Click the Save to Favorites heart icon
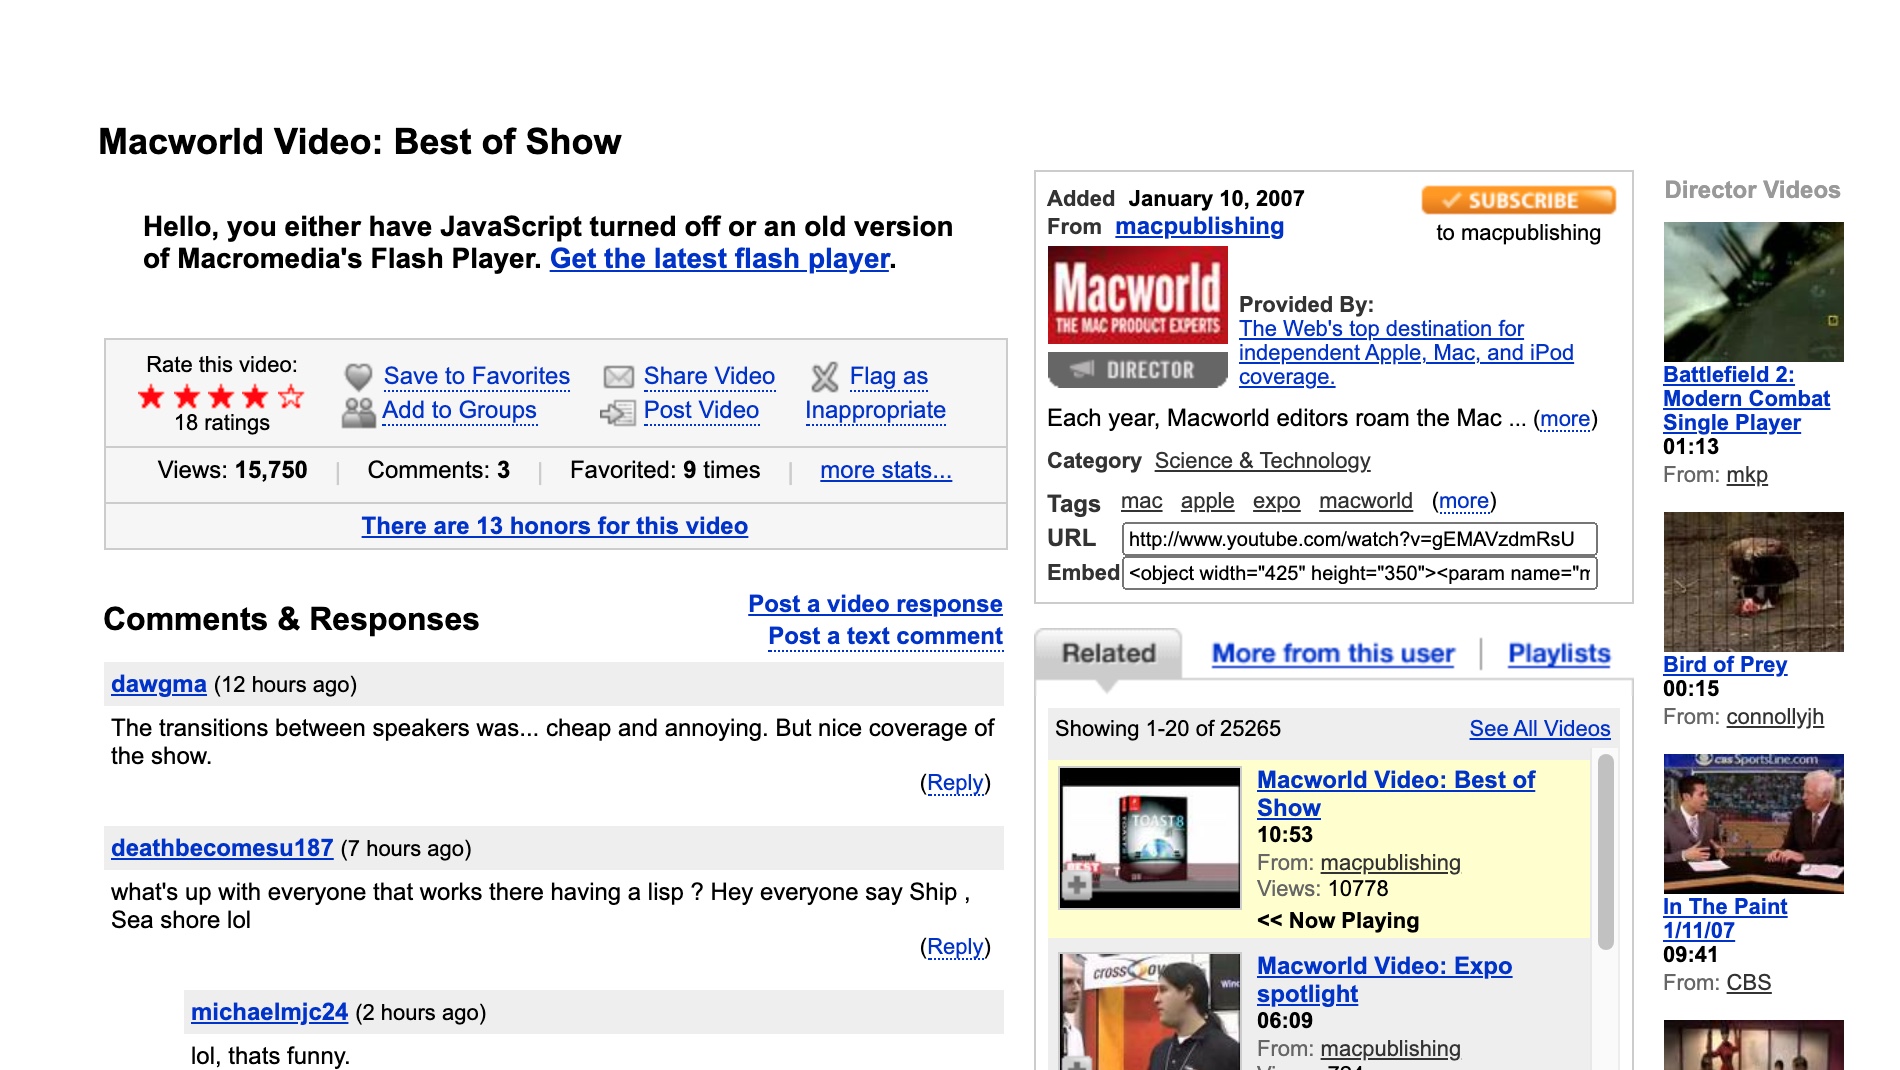Image resolution: width=1900 pixels, height=1070 pixels. (358, 376)
